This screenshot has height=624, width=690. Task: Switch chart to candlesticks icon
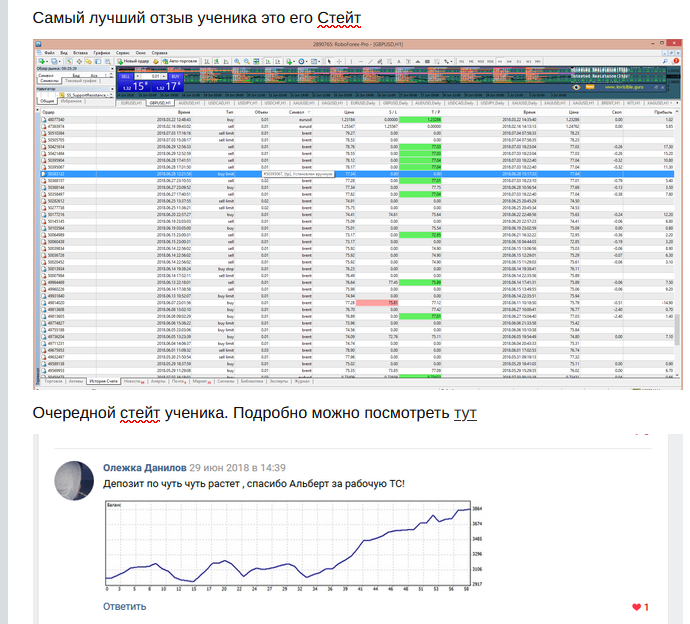click(x=217, y=62)
